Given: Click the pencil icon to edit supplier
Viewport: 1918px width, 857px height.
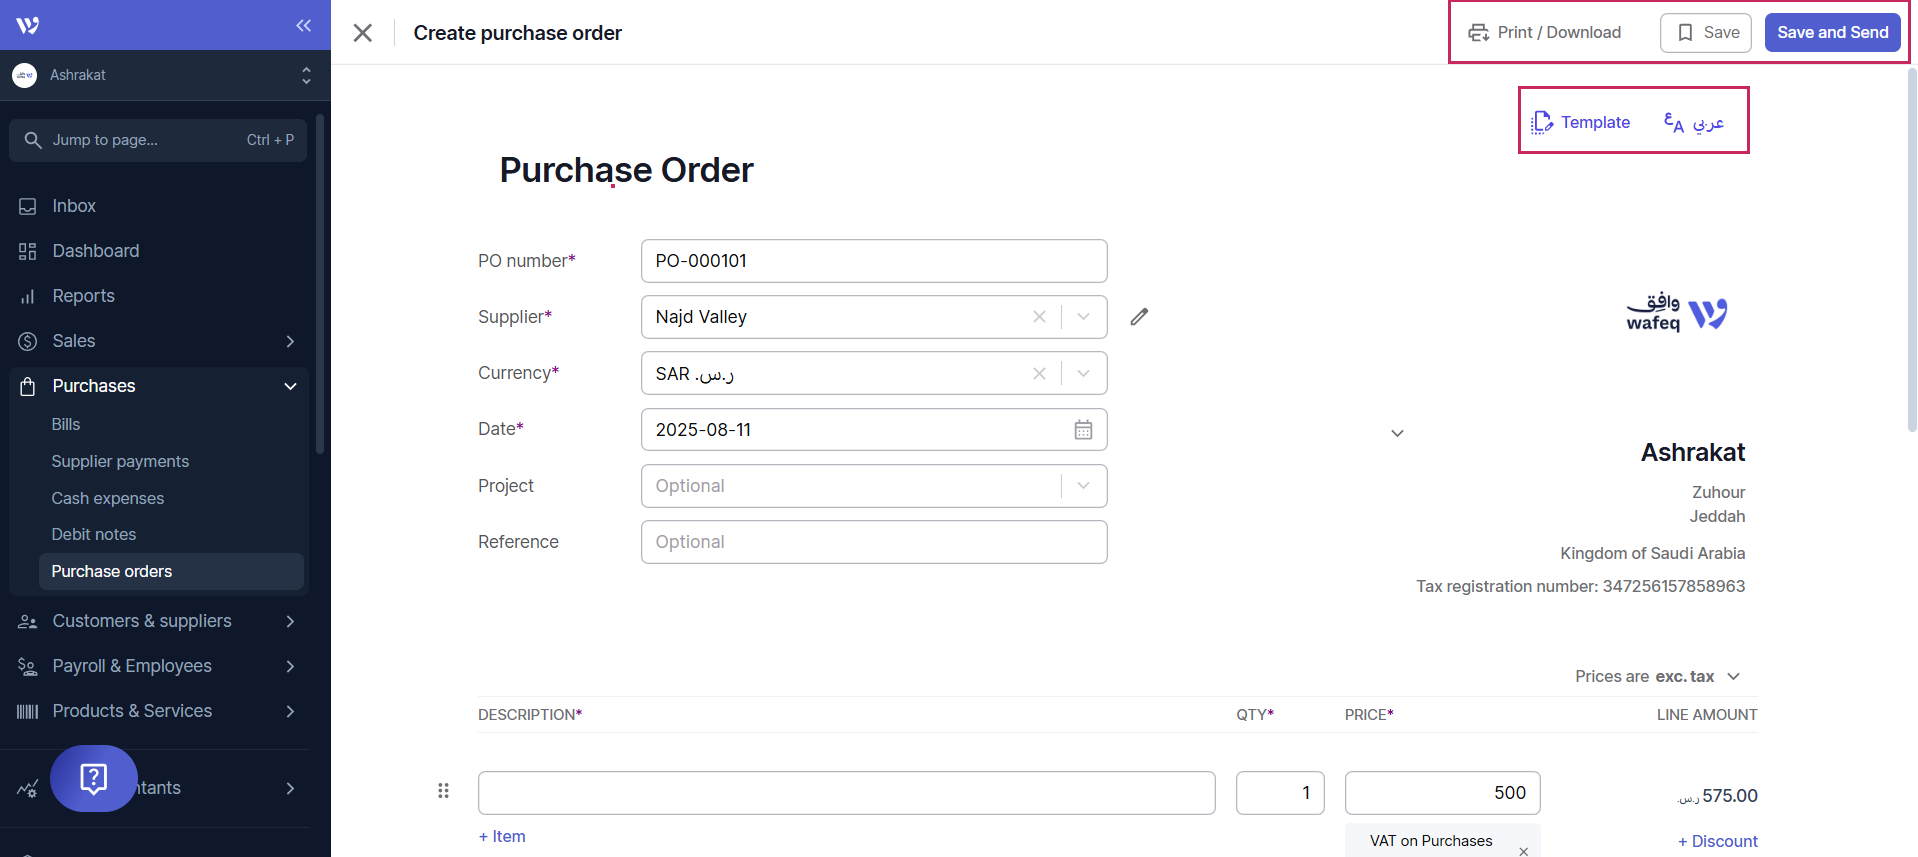Looking at the screenshot, I should pyautogui.click(x=1139, y=317).
